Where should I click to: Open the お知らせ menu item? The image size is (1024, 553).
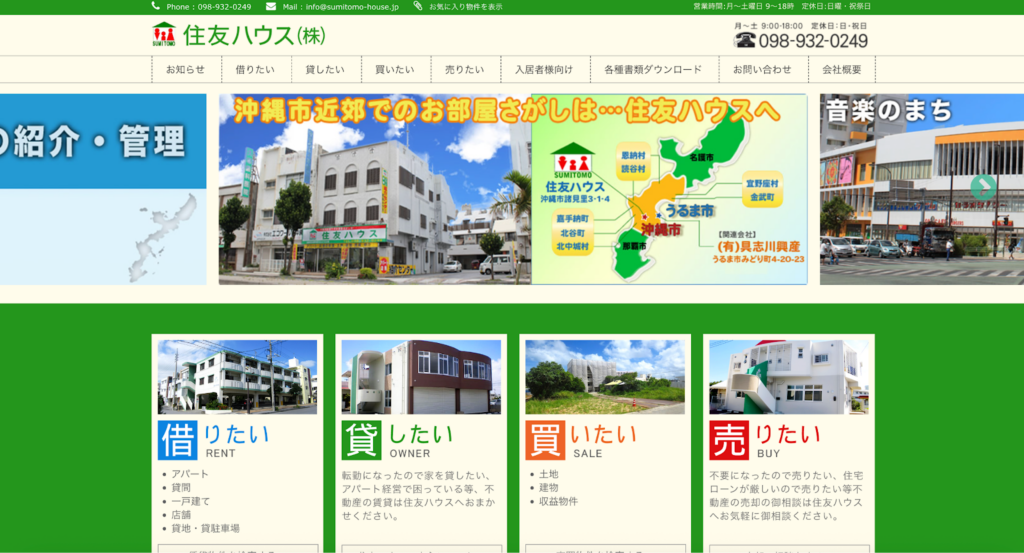(186, 69)
